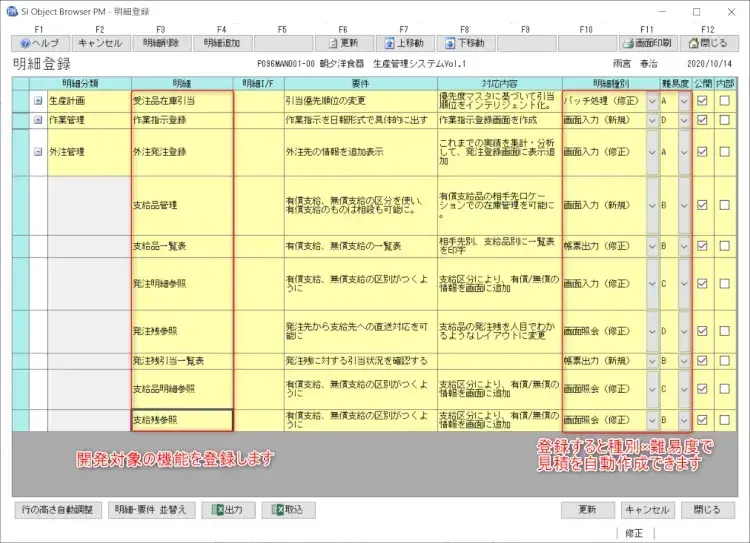The height and width of the screenshot is (543, 750).
Task: Open 明細種別 dropdown for 発注残参照 row
Action: (652, 332)
